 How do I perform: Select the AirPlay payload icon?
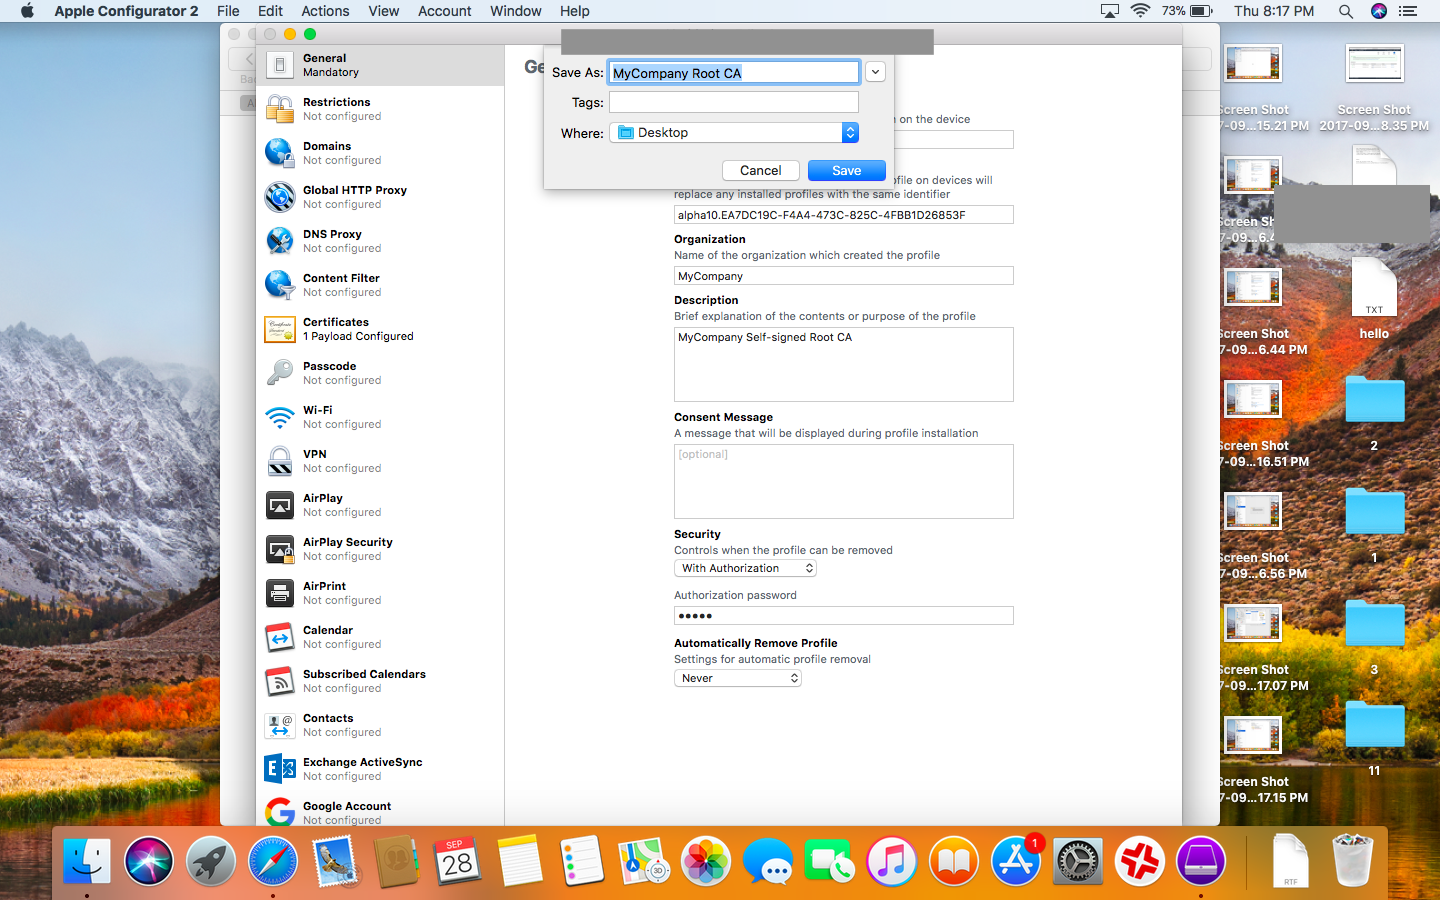pyautogui.click(x=280, y=505)
